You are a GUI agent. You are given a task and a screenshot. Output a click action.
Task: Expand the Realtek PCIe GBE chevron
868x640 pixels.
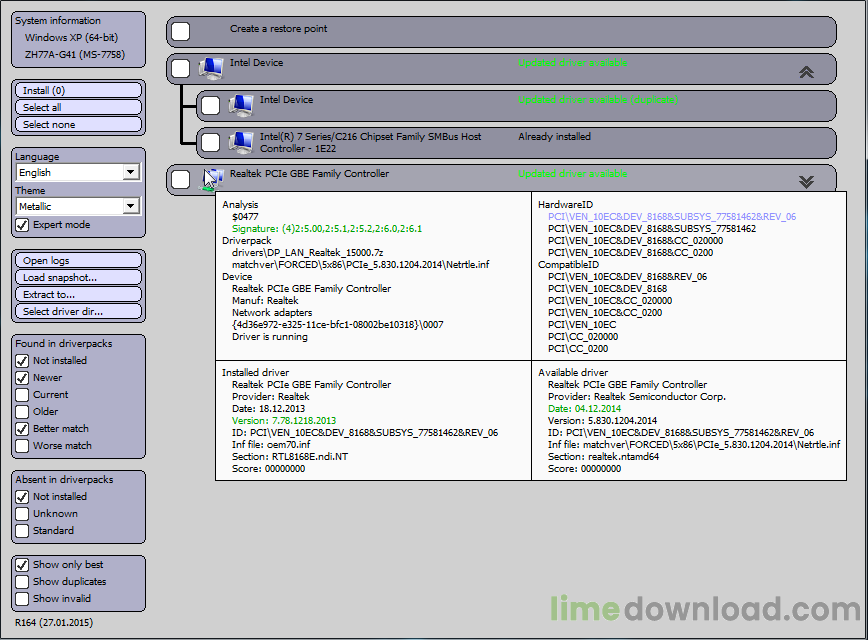(807, 181)
